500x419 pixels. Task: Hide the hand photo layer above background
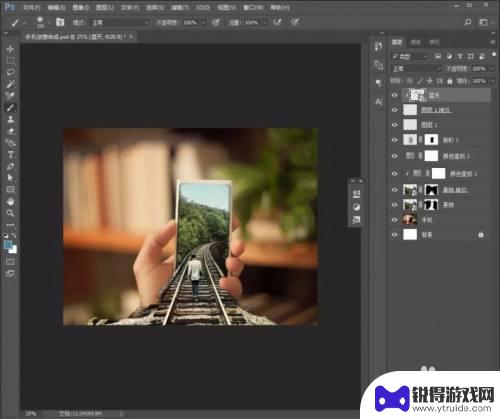coord(395,220)
